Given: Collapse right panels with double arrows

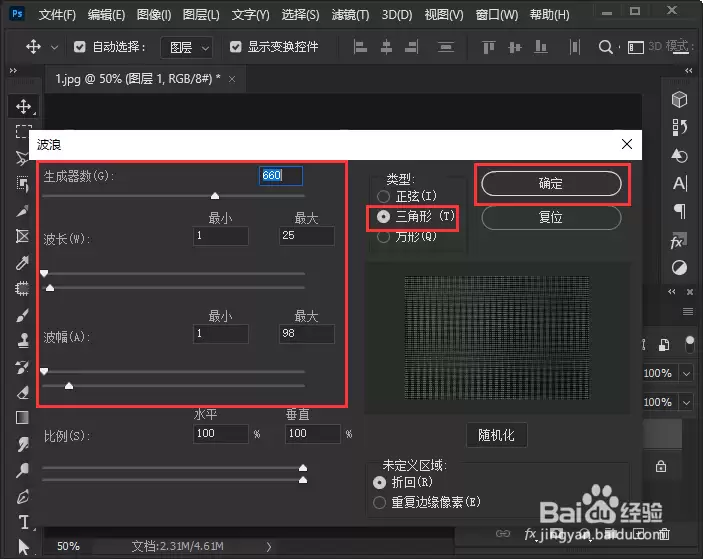Looking at the screenshot, I should (x=688, y=70).
